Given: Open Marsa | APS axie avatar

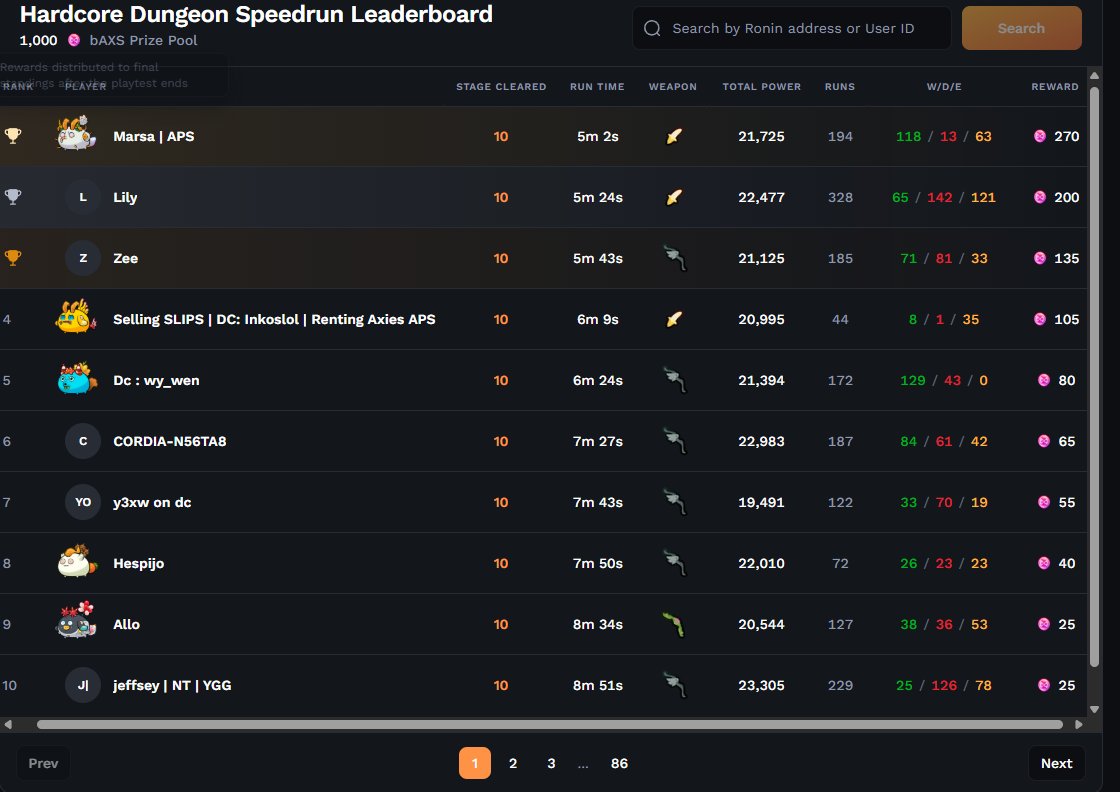Looking at the screenshot, I should tap(76, 134).
